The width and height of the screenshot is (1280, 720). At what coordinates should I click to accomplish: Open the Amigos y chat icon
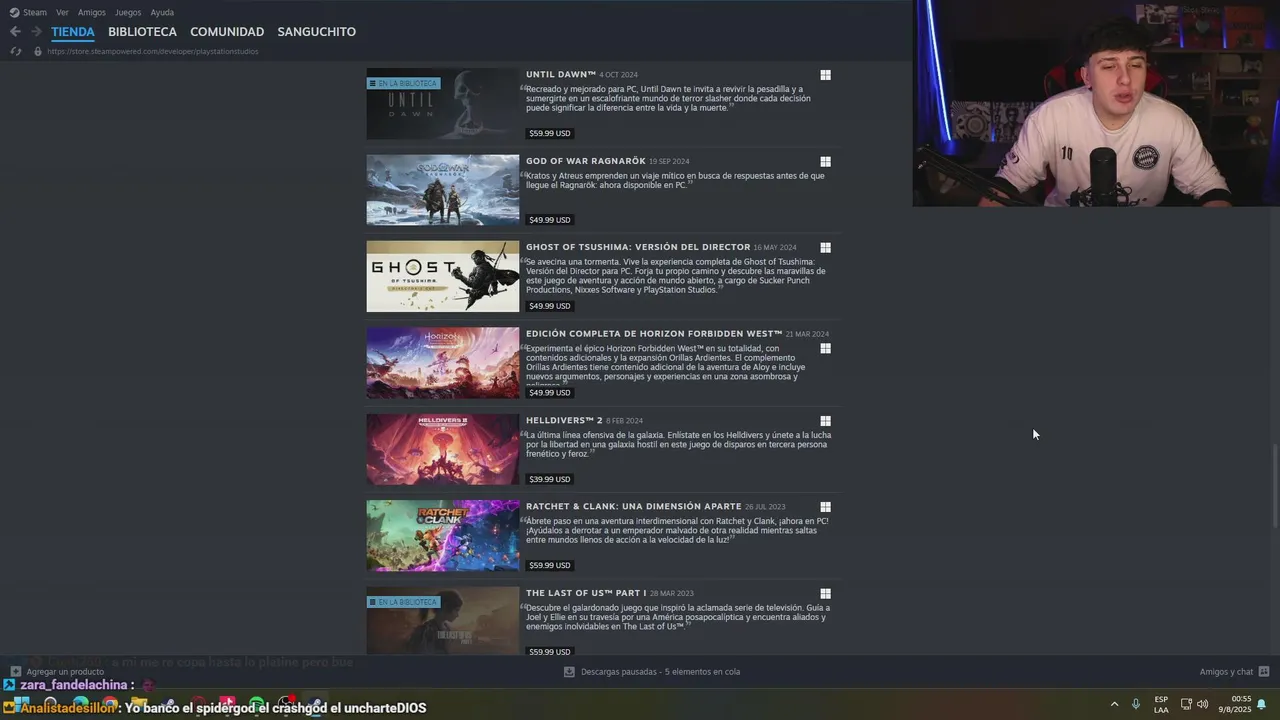[1264, 672]
